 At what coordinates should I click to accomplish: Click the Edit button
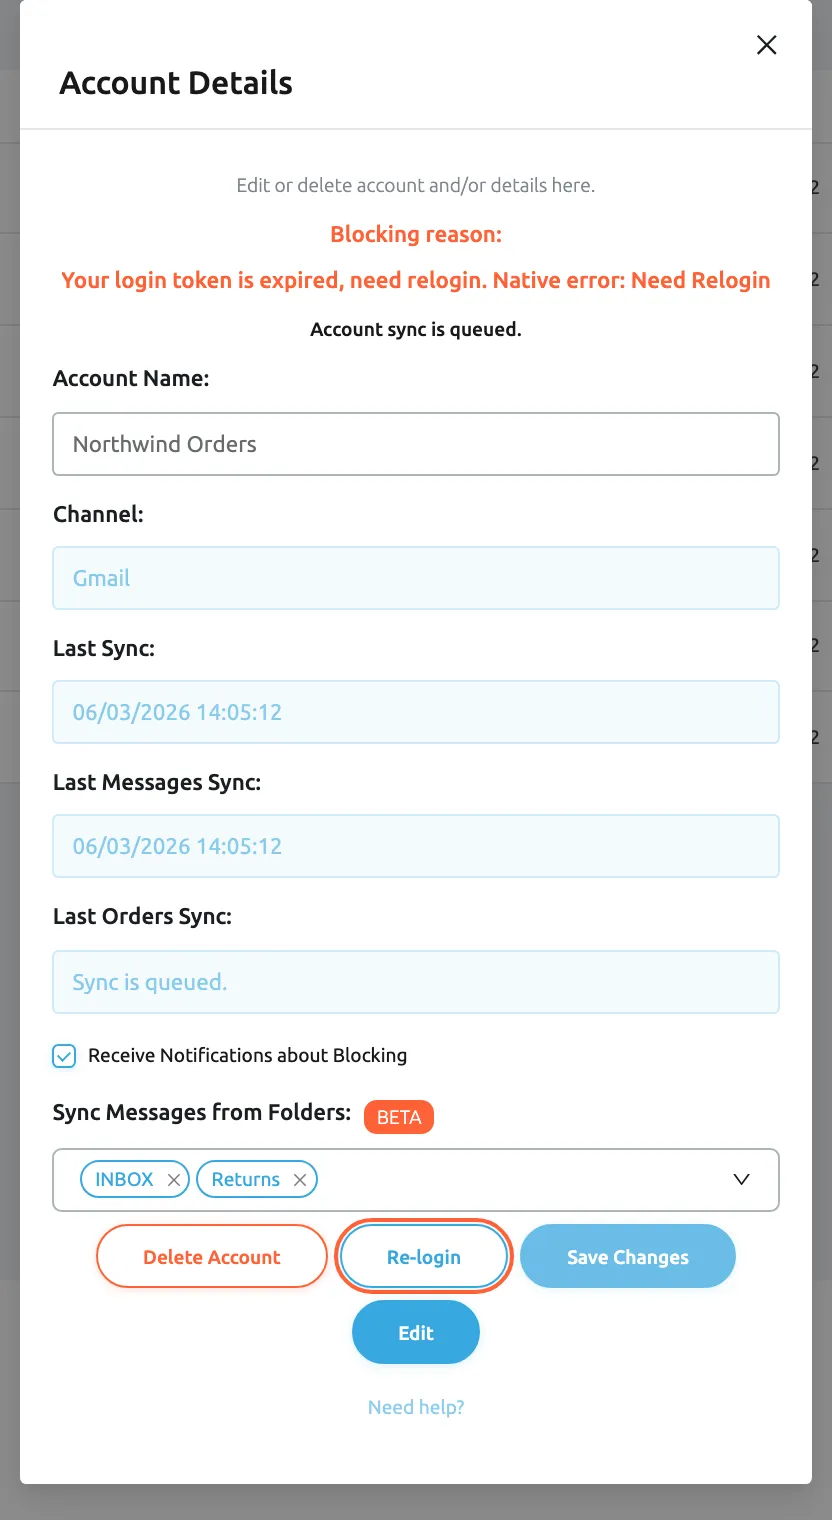(x=416, y=1333)
